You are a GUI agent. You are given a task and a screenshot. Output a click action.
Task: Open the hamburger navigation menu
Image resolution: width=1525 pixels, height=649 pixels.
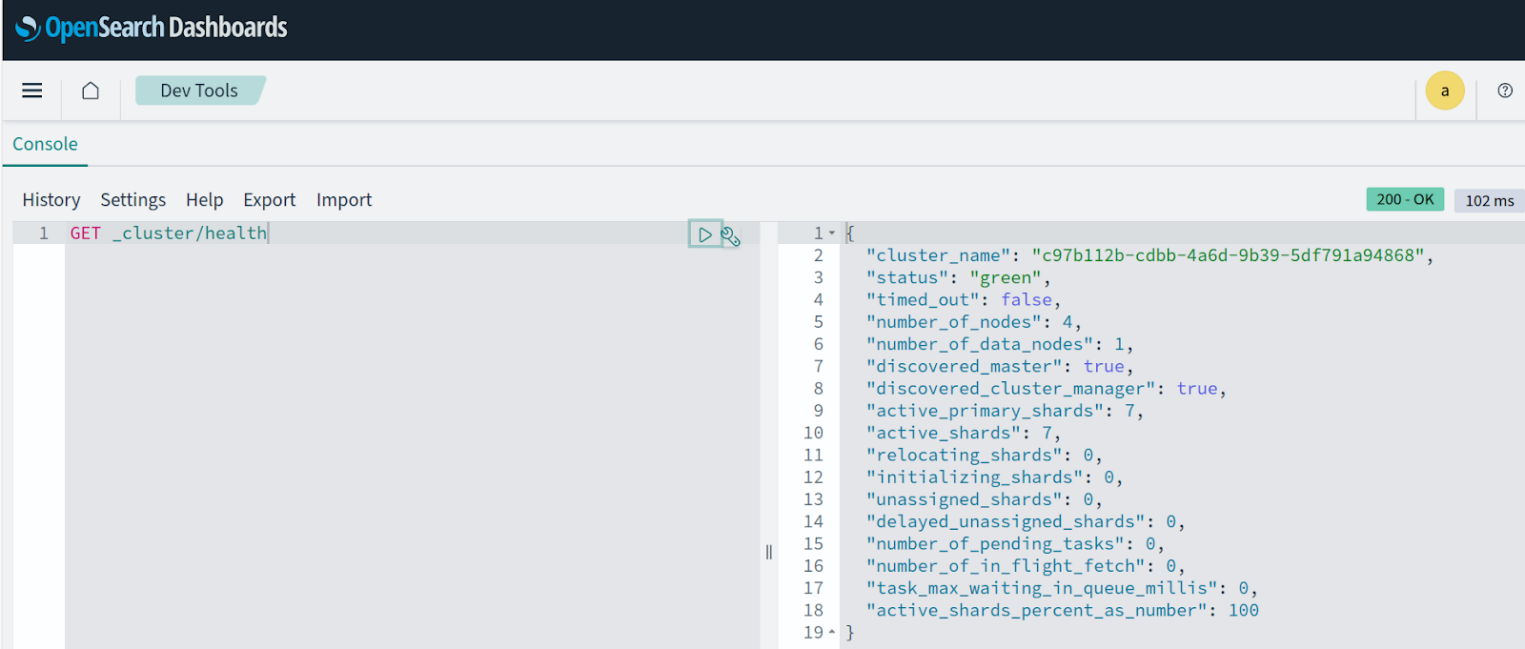click(x=32, y=91)
